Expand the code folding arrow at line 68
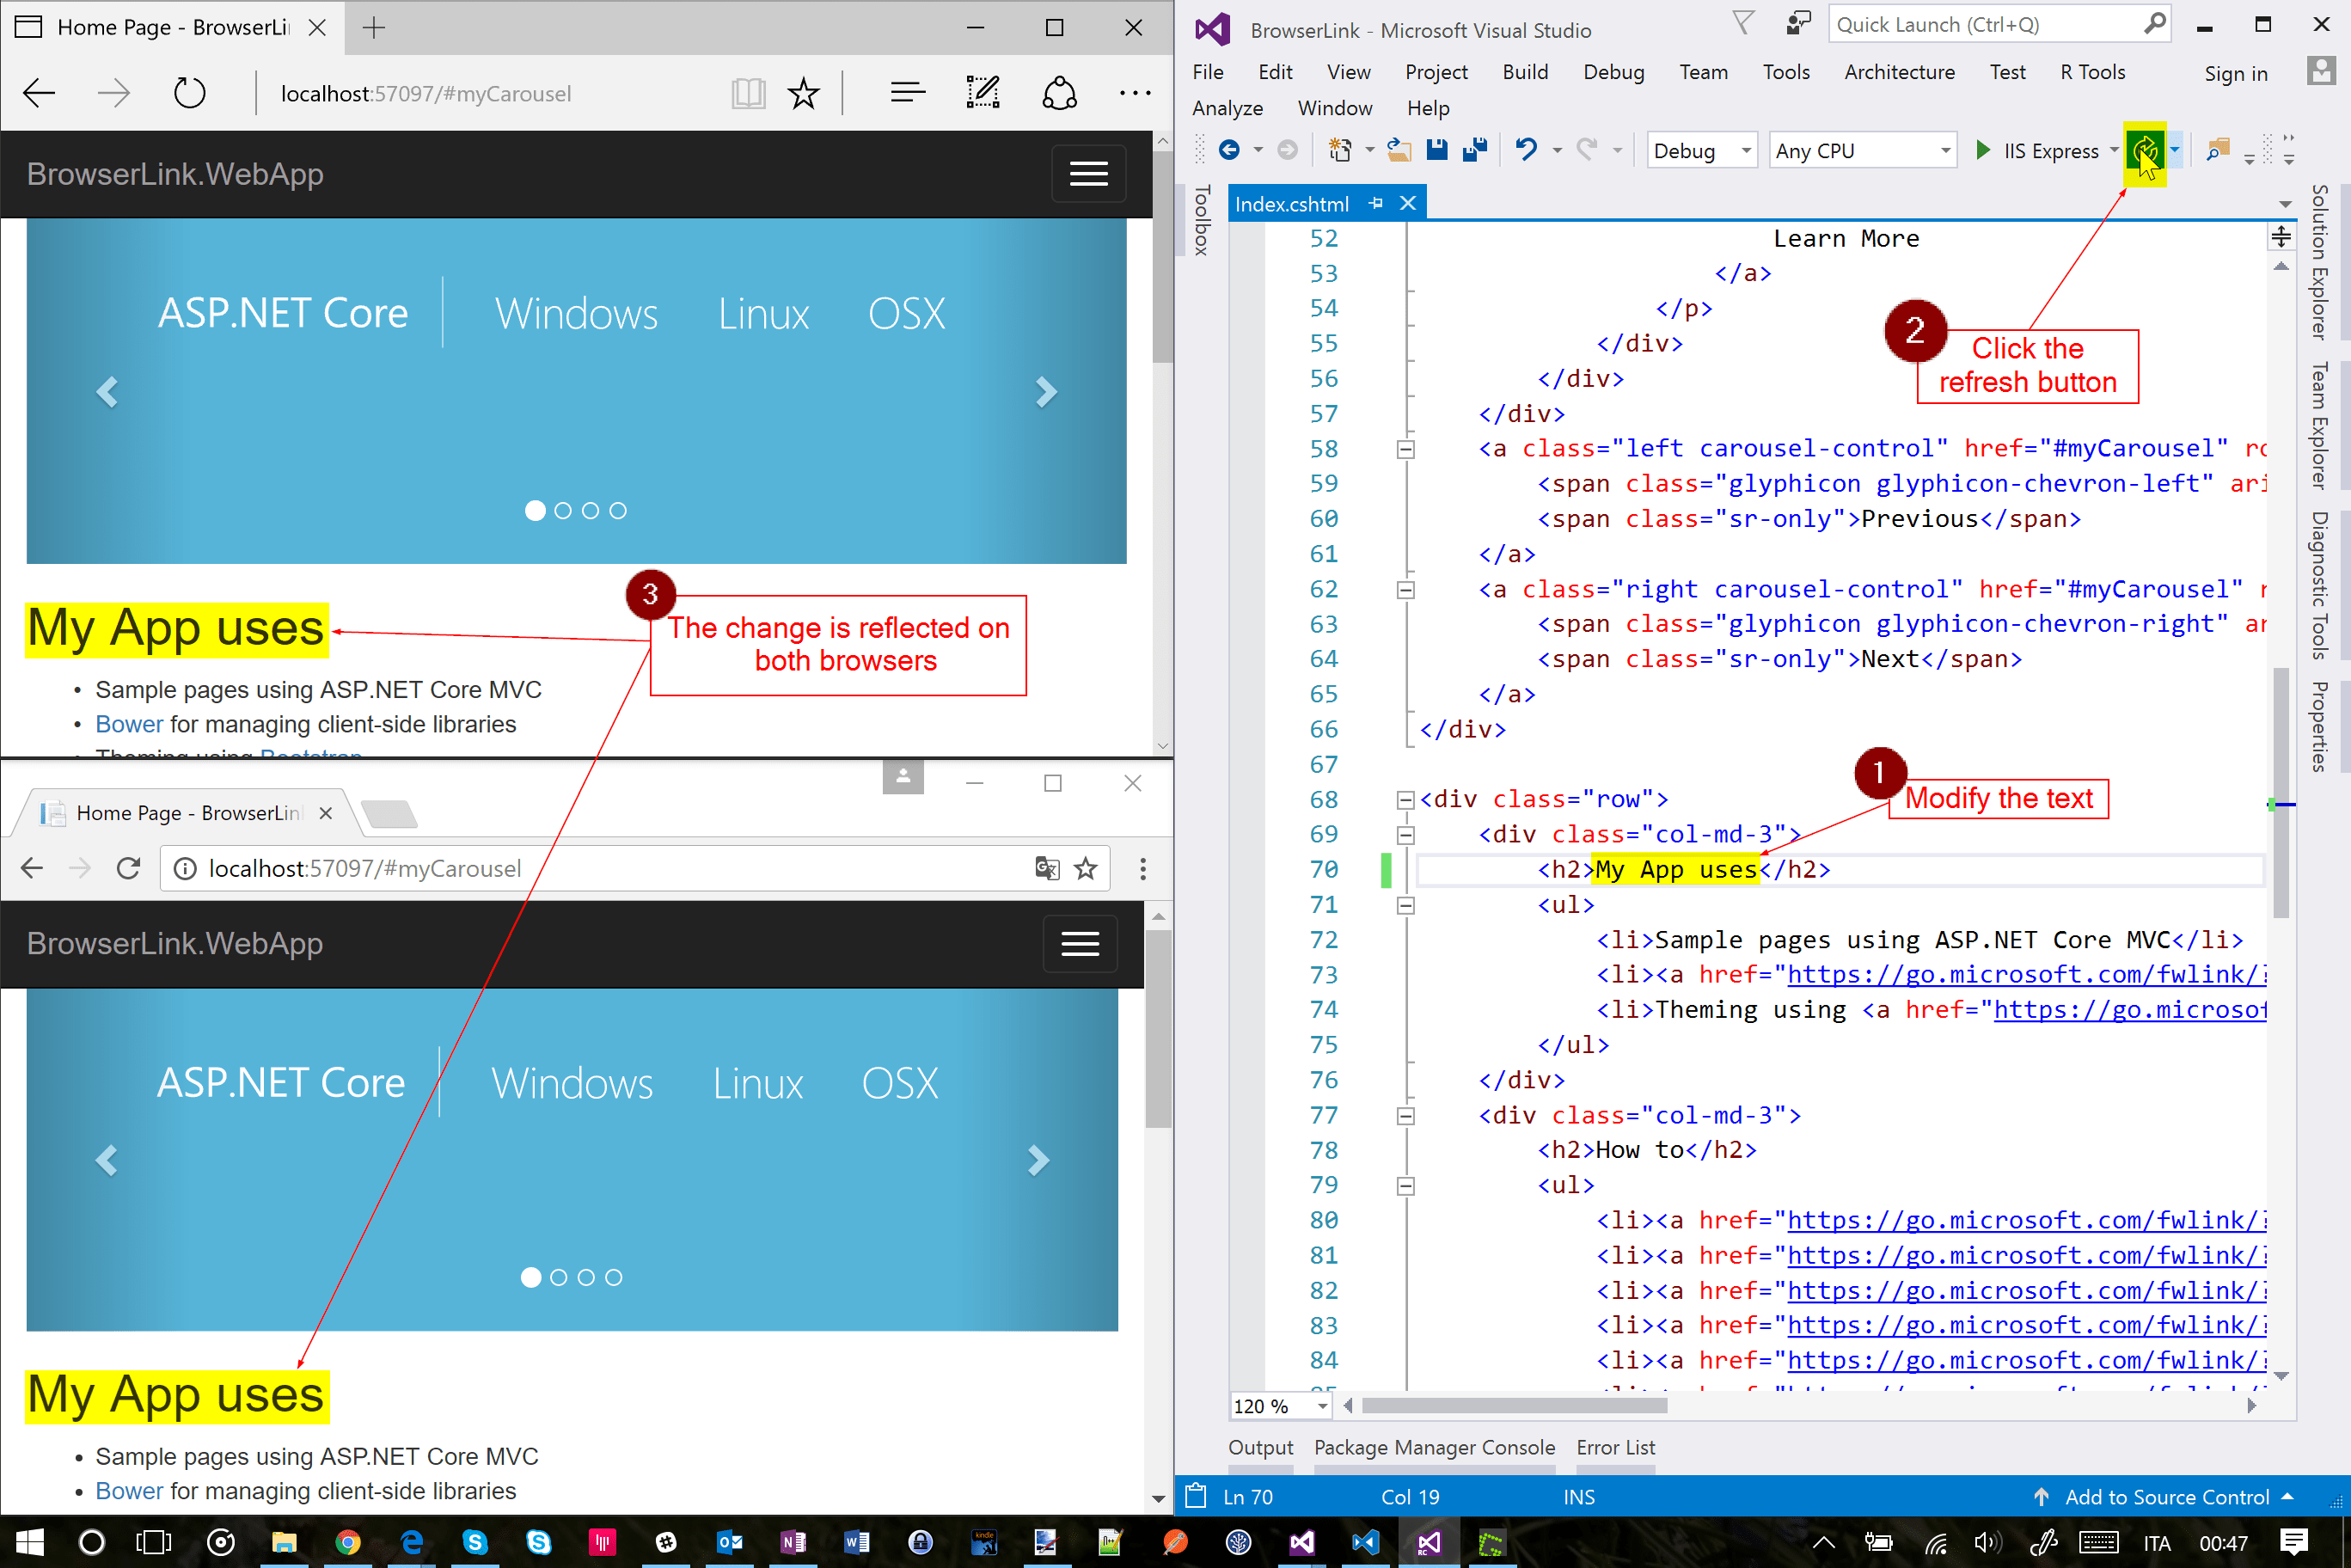 [1401, 798]
